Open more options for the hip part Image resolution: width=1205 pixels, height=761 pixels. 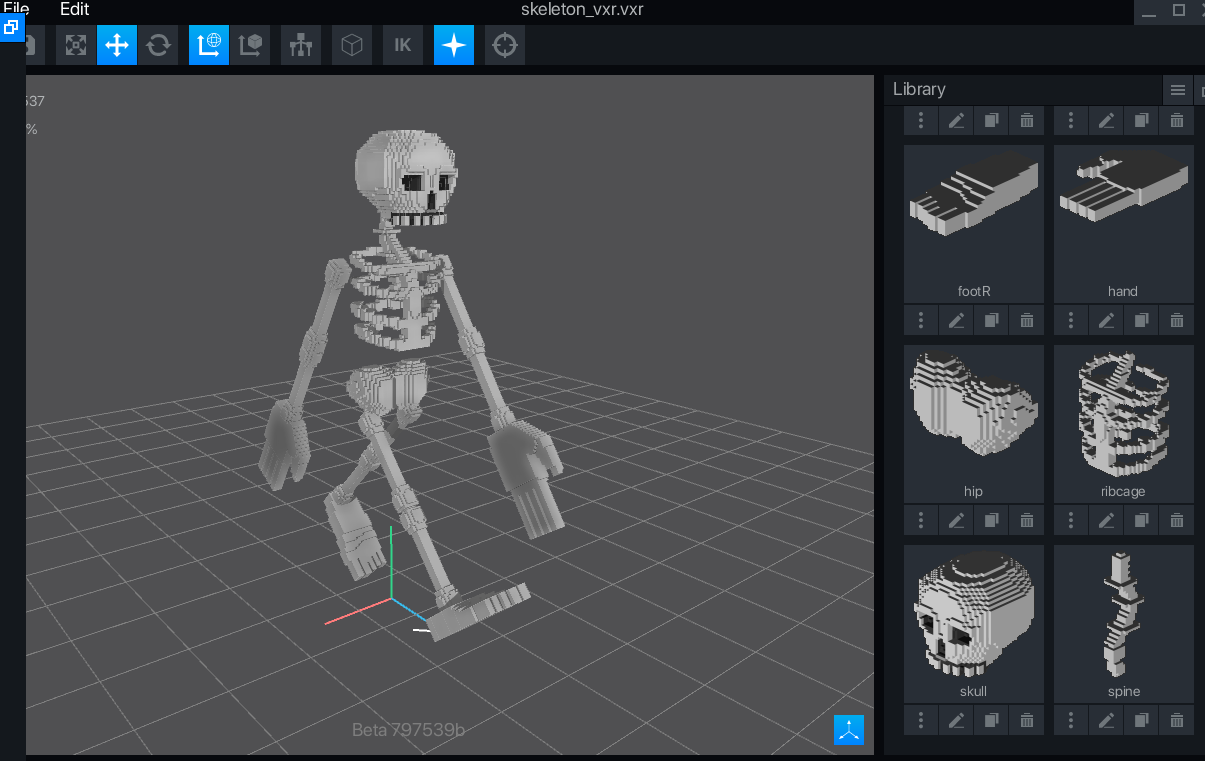coord(921,520)
